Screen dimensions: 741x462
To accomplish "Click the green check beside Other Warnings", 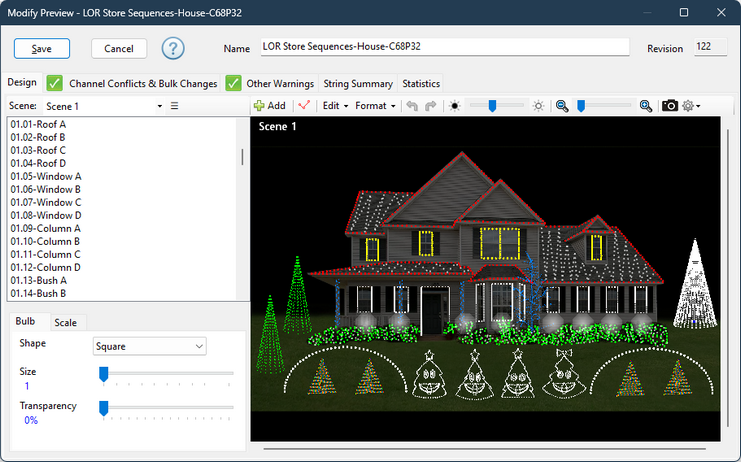I will point(233,84).
